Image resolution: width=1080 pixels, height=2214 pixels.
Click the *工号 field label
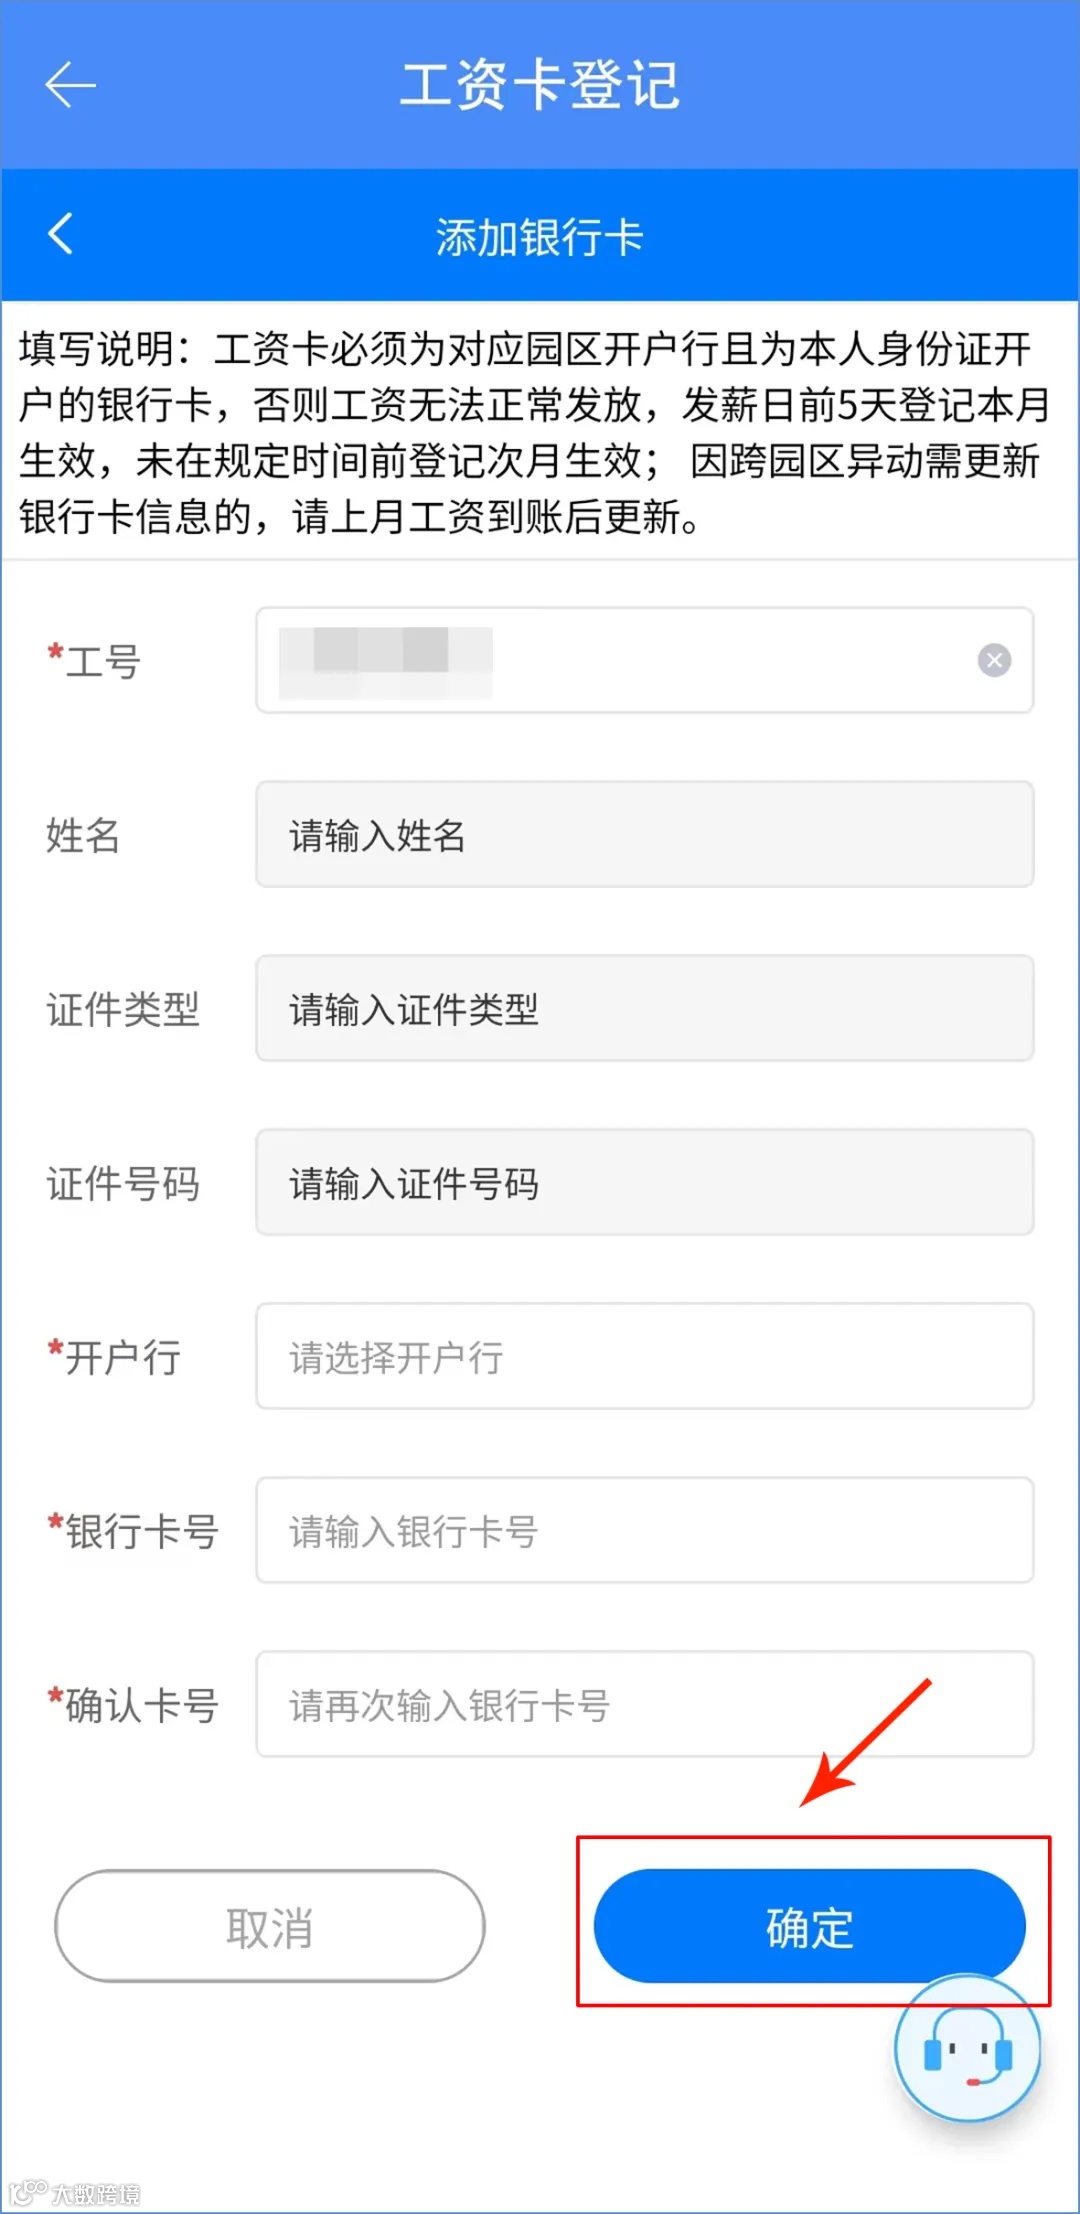pyautogui.click(x=95, y=661)
